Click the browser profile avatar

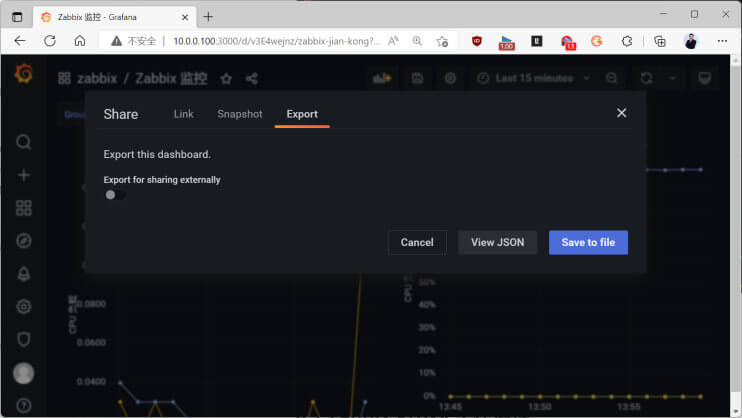(x=691, y=41)
